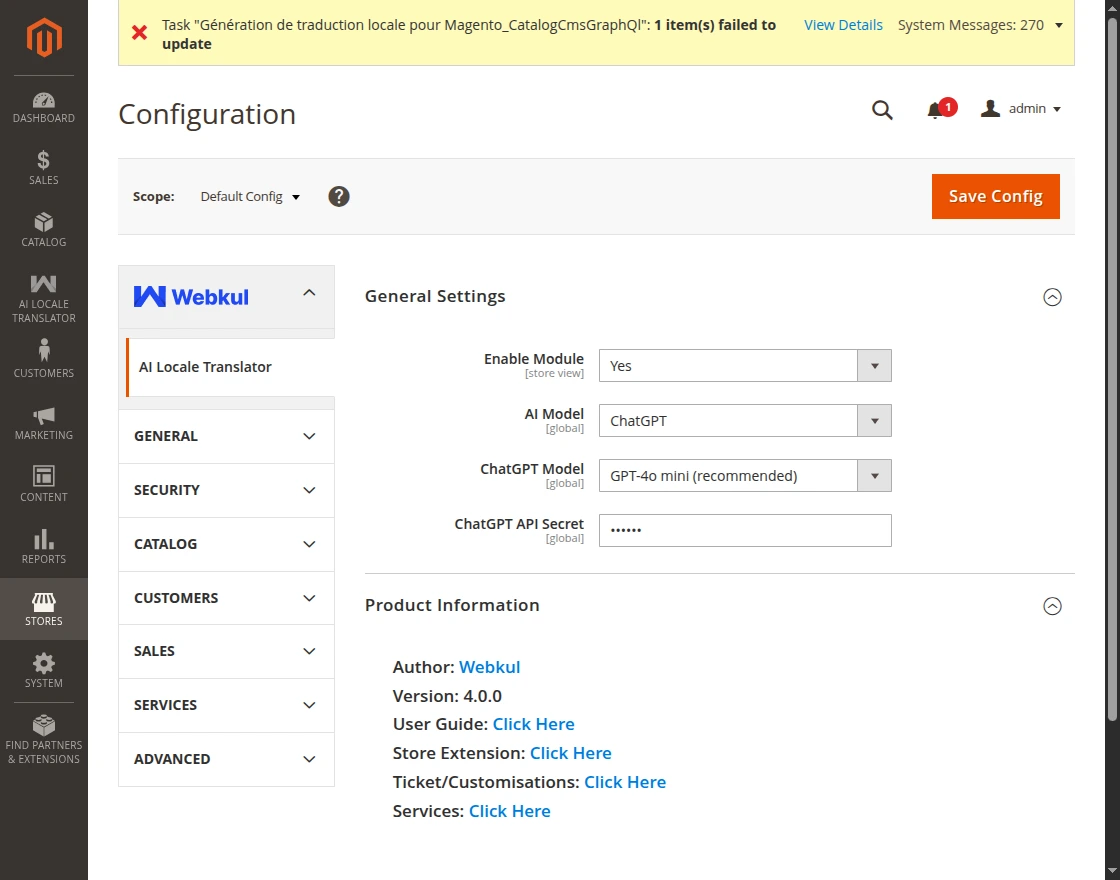Open the View Details link
Screen dimensions: 1120x880
point(843,25)
